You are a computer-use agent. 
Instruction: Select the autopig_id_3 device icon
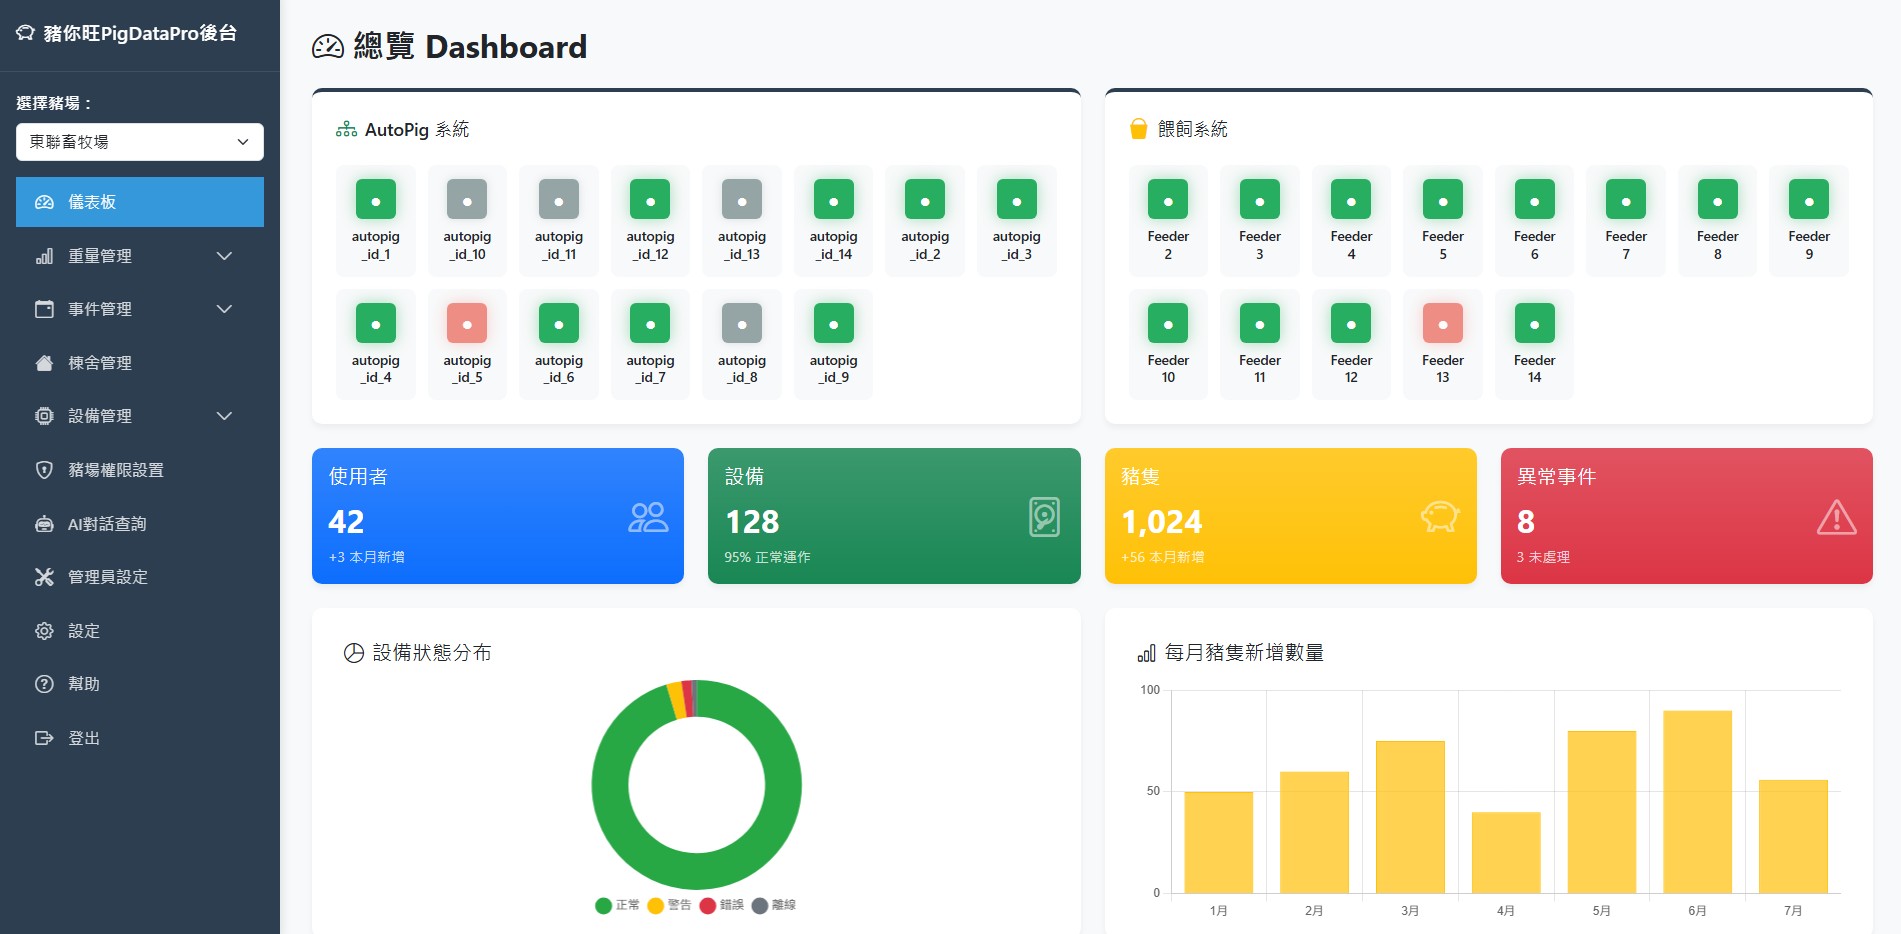coord(1017,200)
